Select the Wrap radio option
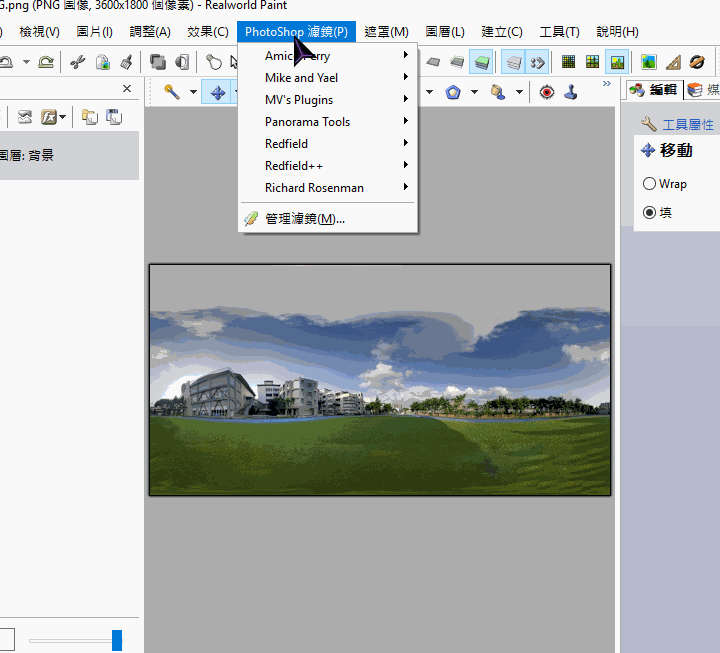The width and height of the screenshot is (720, 653). [x=650, y=184]
